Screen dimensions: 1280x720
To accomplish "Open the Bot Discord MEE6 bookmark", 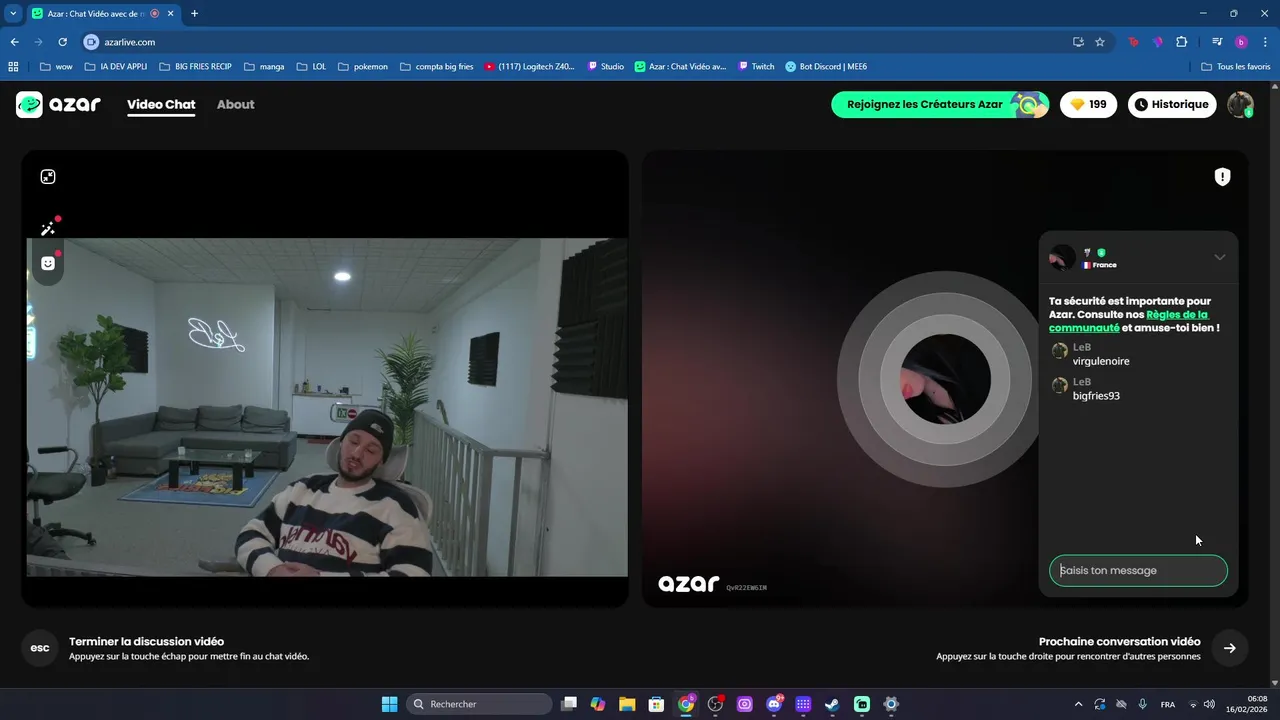I will pos(826,67).
